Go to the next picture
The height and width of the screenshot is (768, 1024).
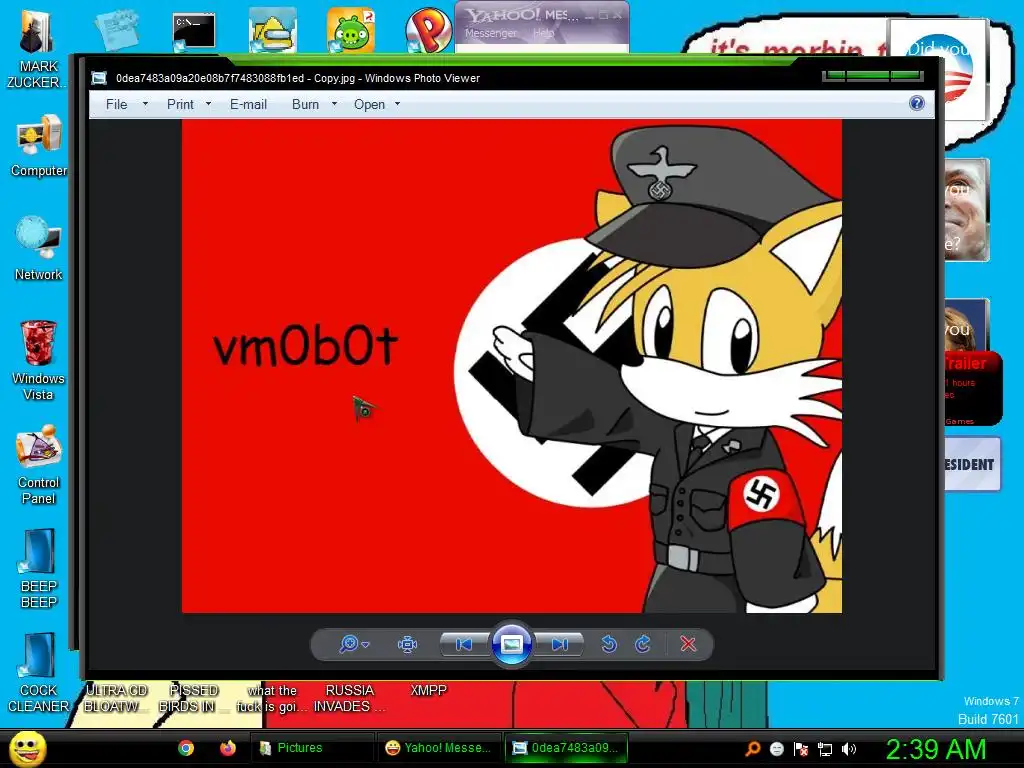click(x=560, y=645)
